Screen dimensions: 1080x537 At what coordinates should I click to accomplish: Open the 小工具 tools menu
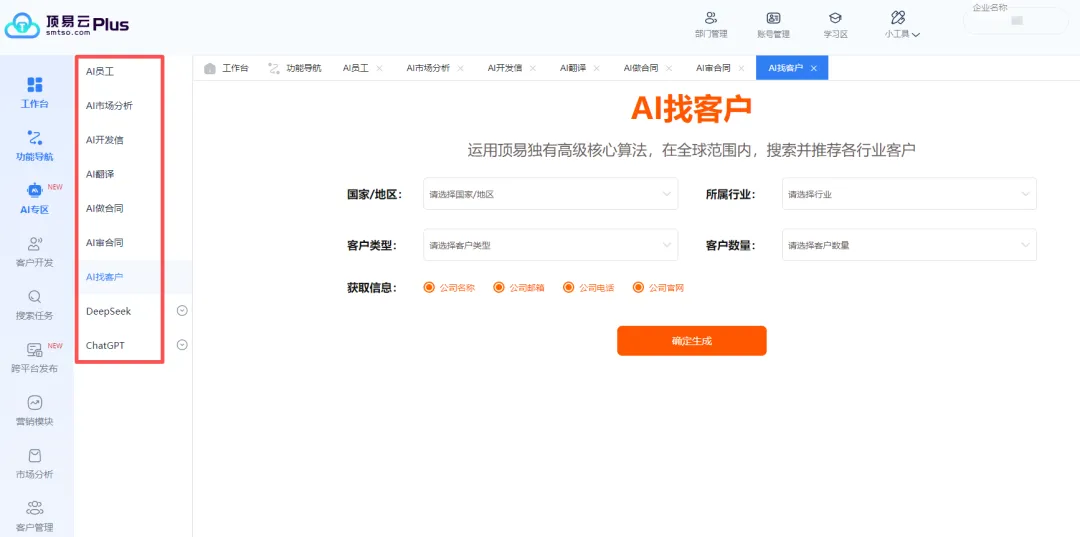pyautogui.click(x=902, y=25)
